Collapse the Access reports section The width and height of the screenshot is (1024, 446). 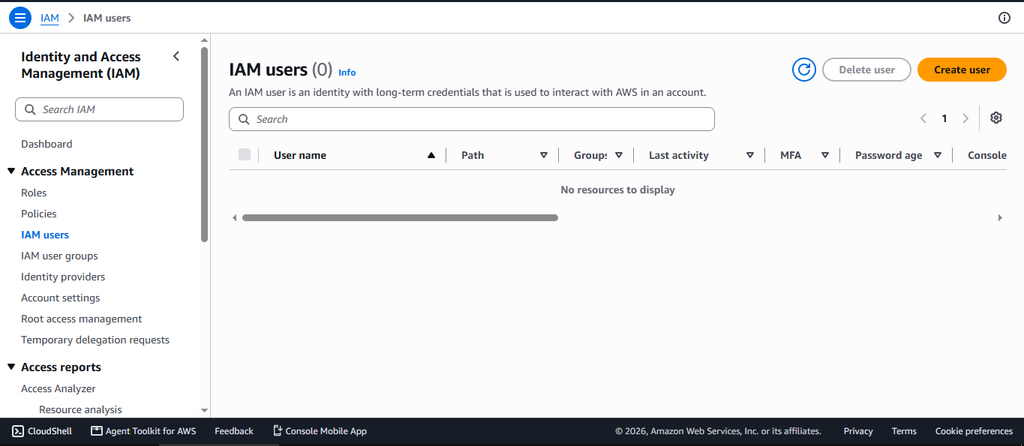(11, 368)
